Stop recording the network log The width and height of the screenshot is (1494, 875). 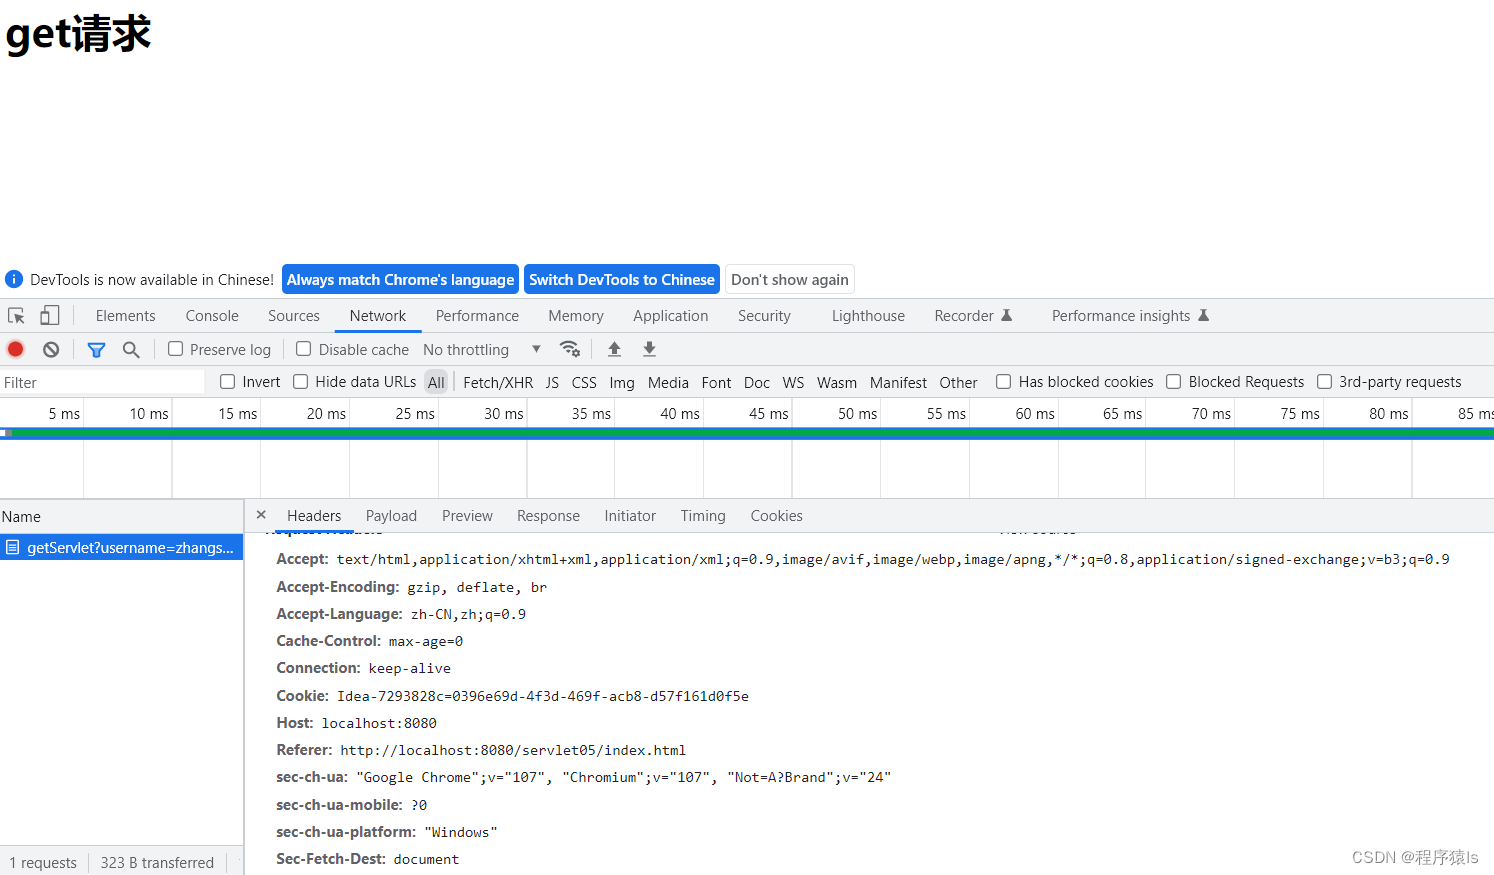(x=15, y=349)
